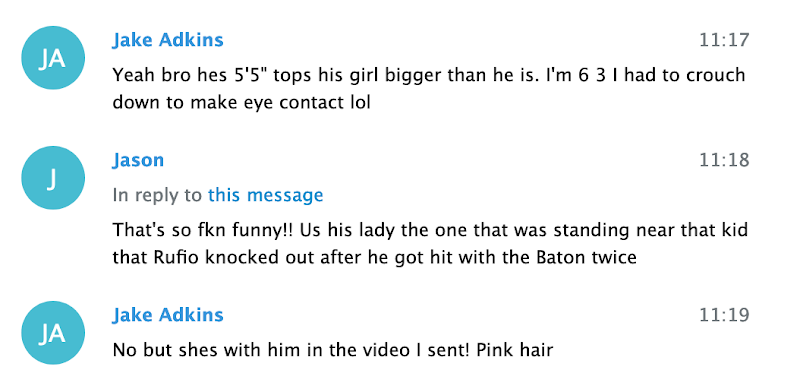Image resolution: width=800 pixels, height=389 pixels.
Task: Click the text "down to make eye contact lol"
Action: pos(241,103)
